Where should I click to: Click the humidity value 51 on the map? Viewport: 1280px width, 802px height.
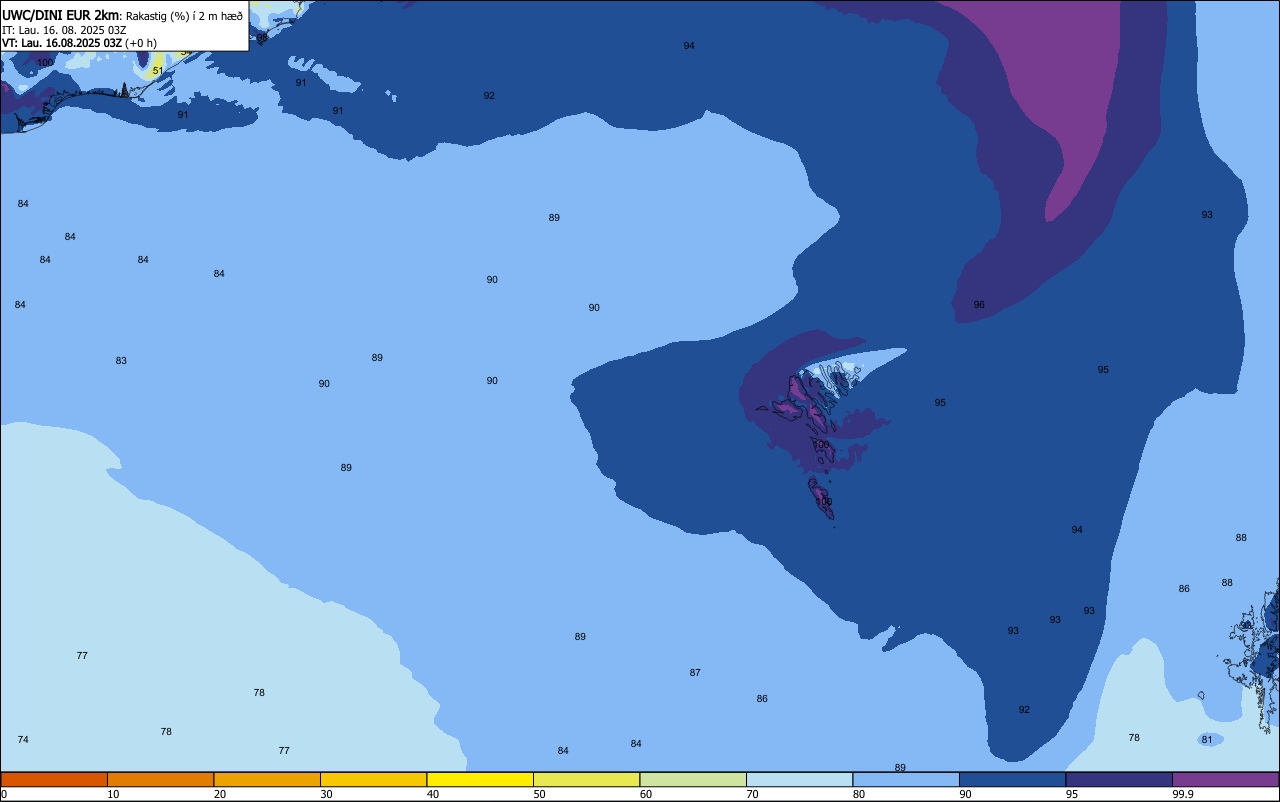158,71
